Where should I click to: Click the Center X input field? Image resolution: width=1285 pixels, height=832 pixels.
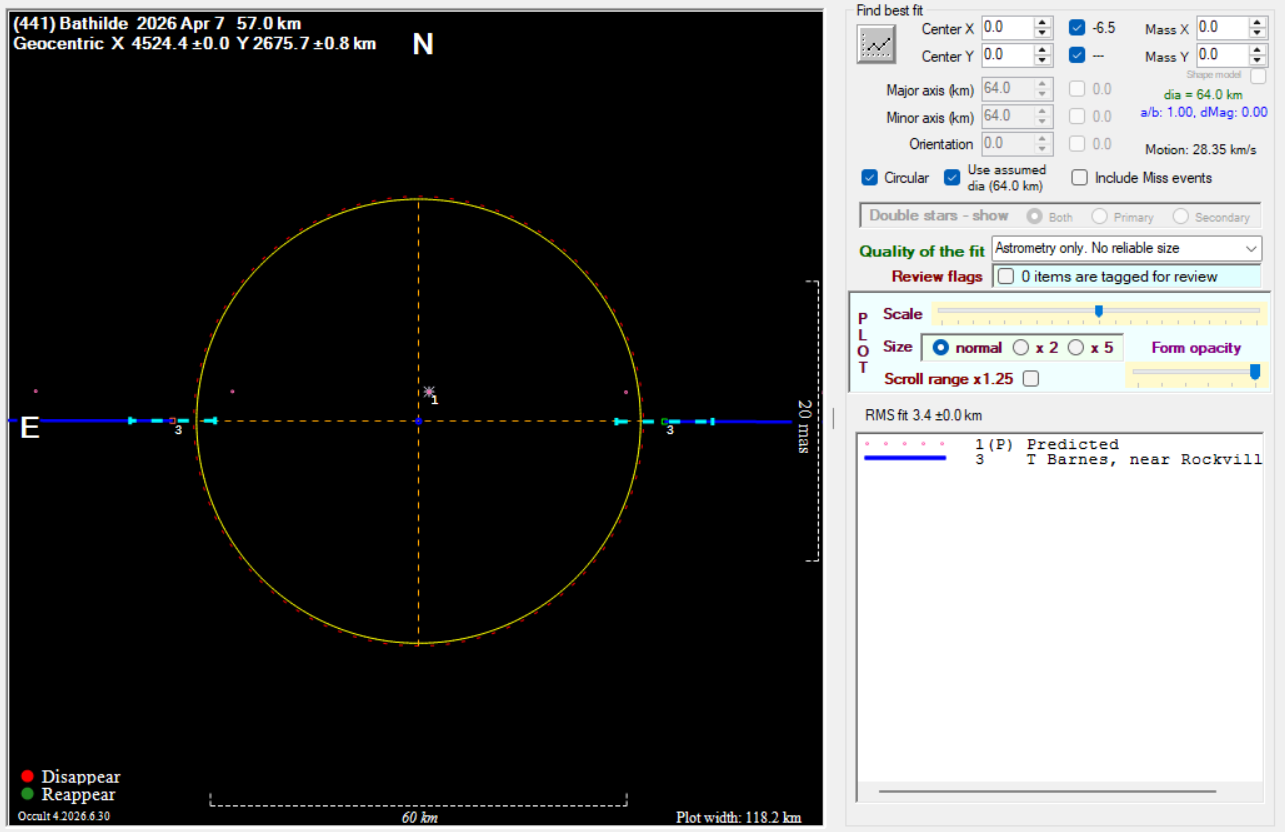point(1007,28)
